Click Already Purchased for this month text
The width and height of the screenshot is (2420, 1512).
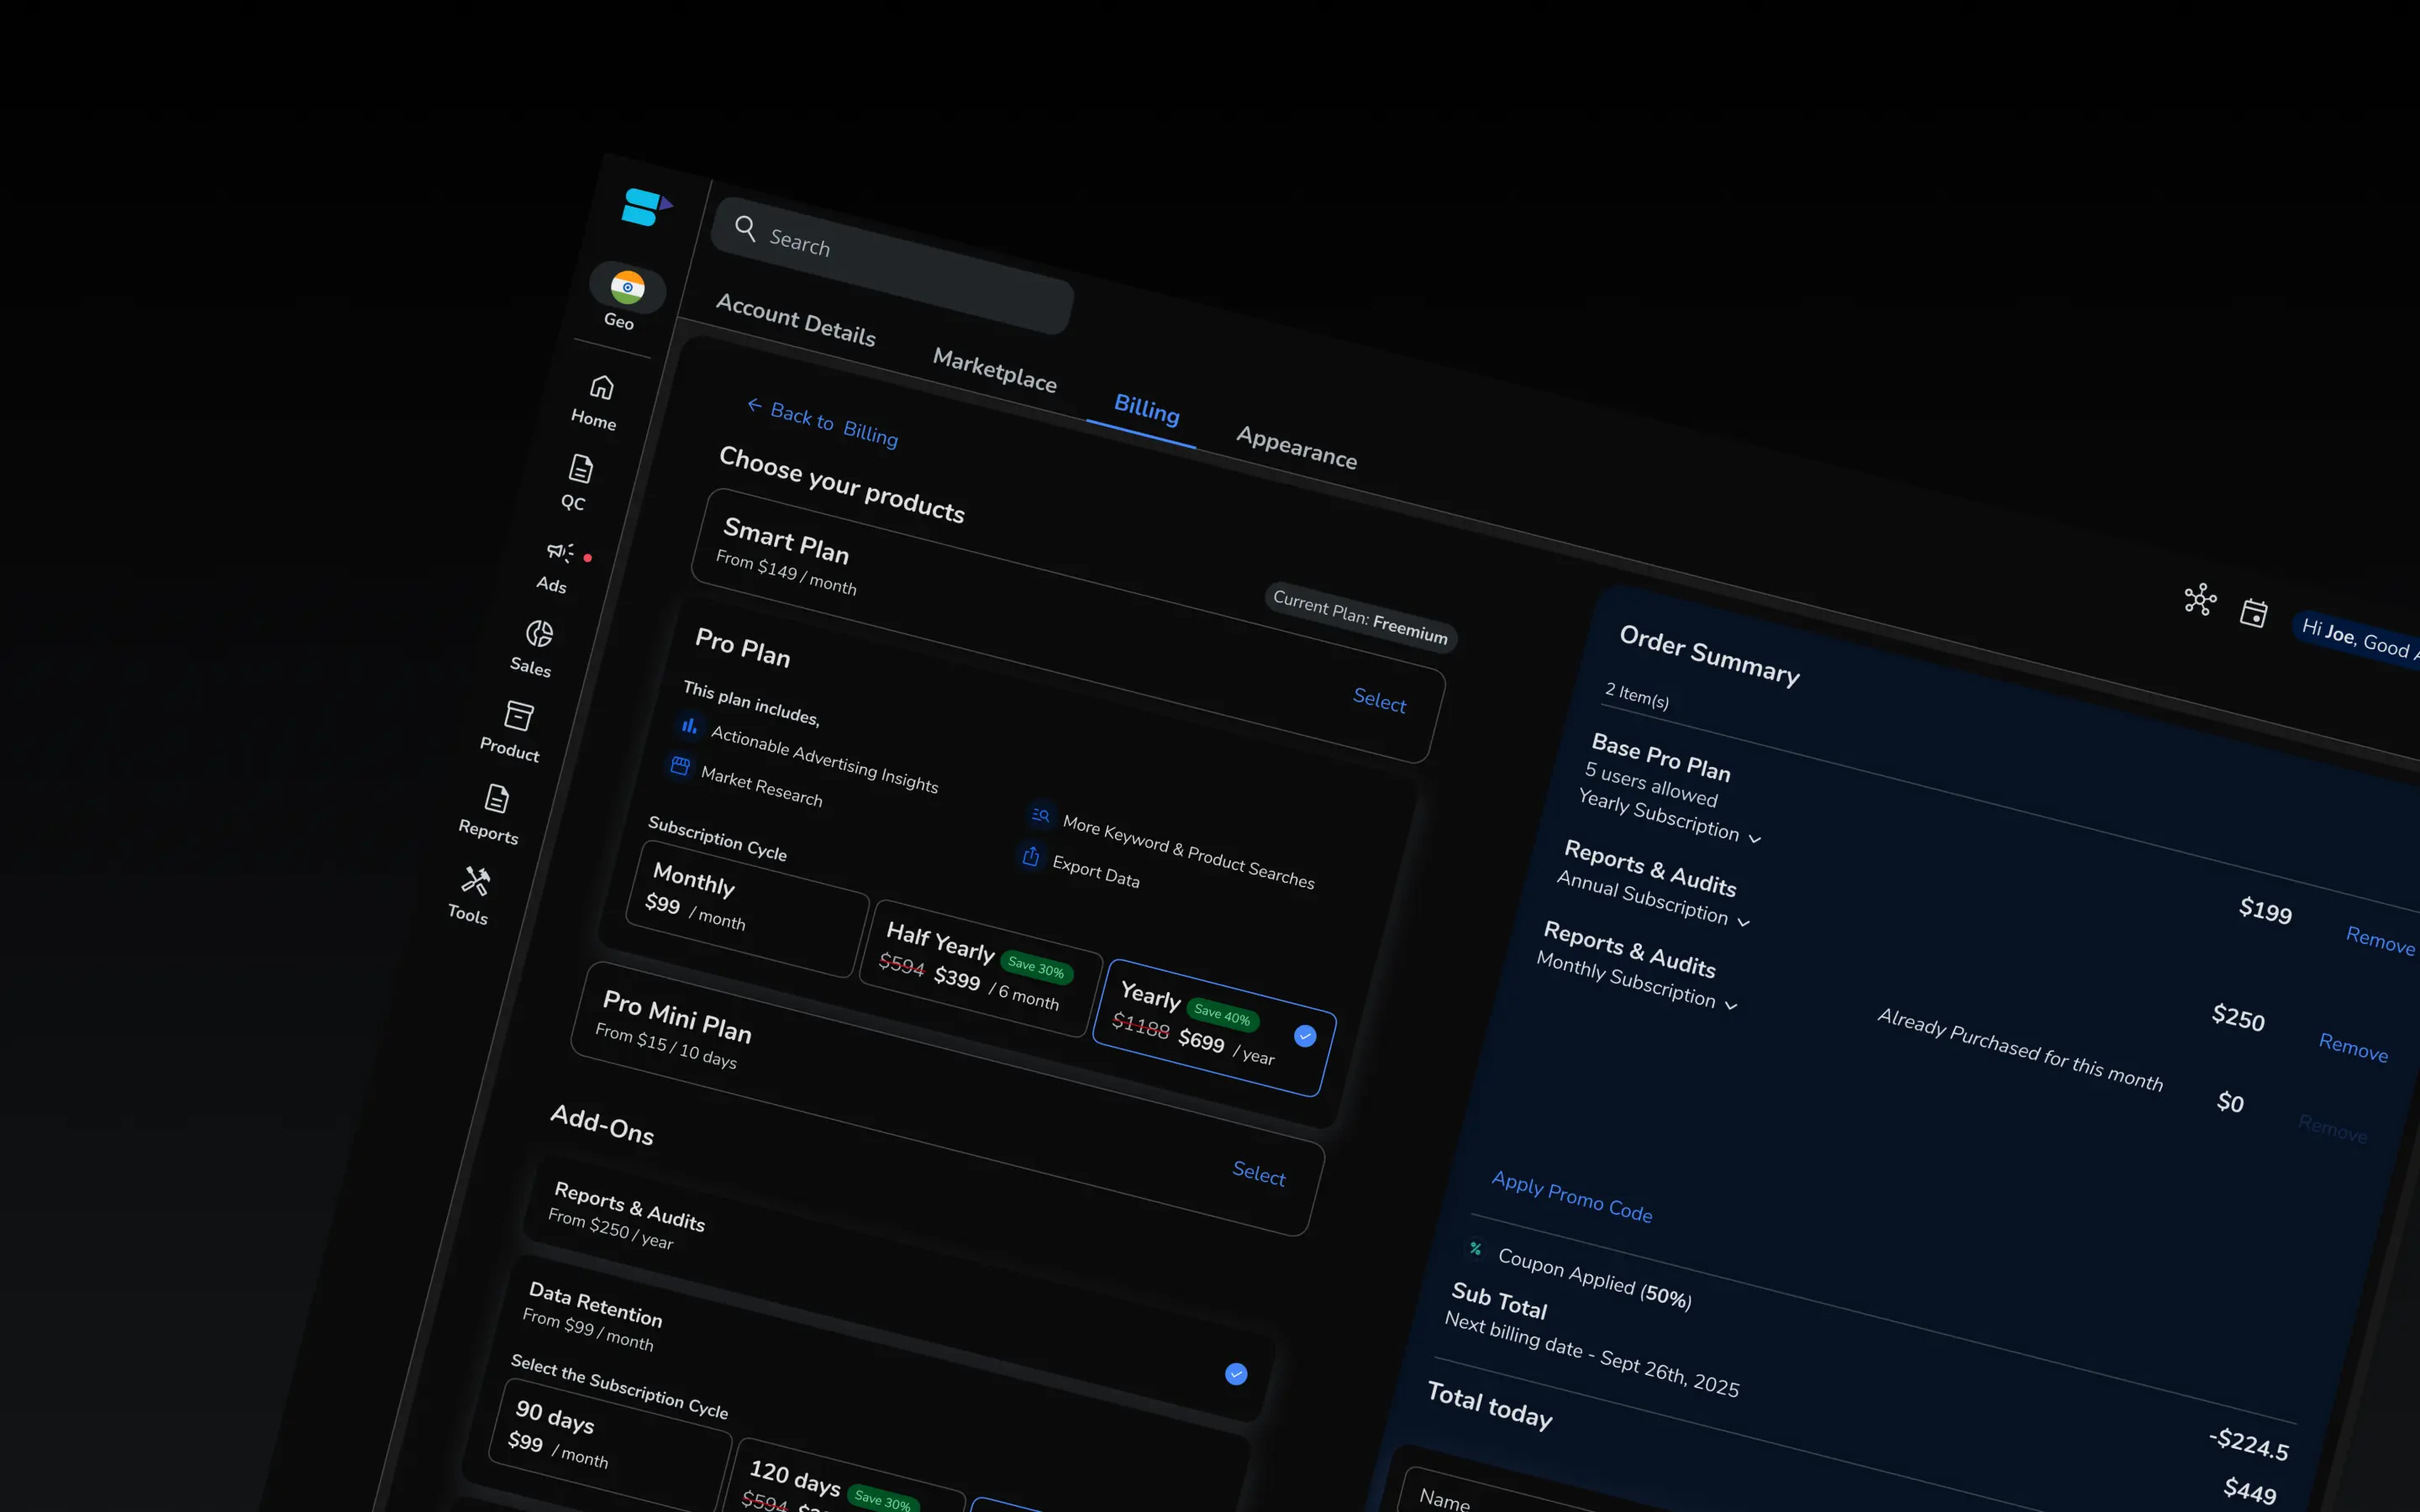click(x=2020, y=1049)
